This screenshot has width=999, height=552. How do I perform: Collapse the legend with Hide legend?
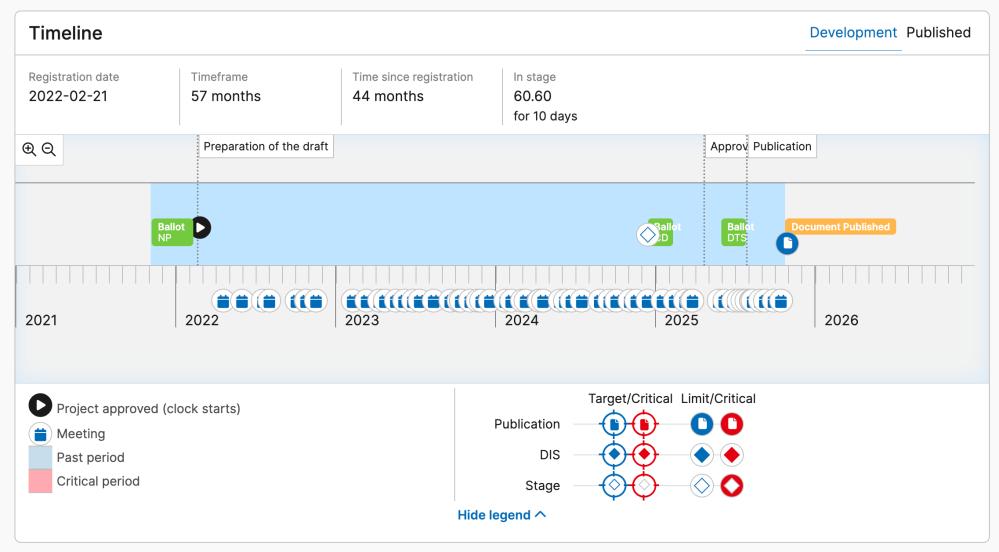click(502, 515)
